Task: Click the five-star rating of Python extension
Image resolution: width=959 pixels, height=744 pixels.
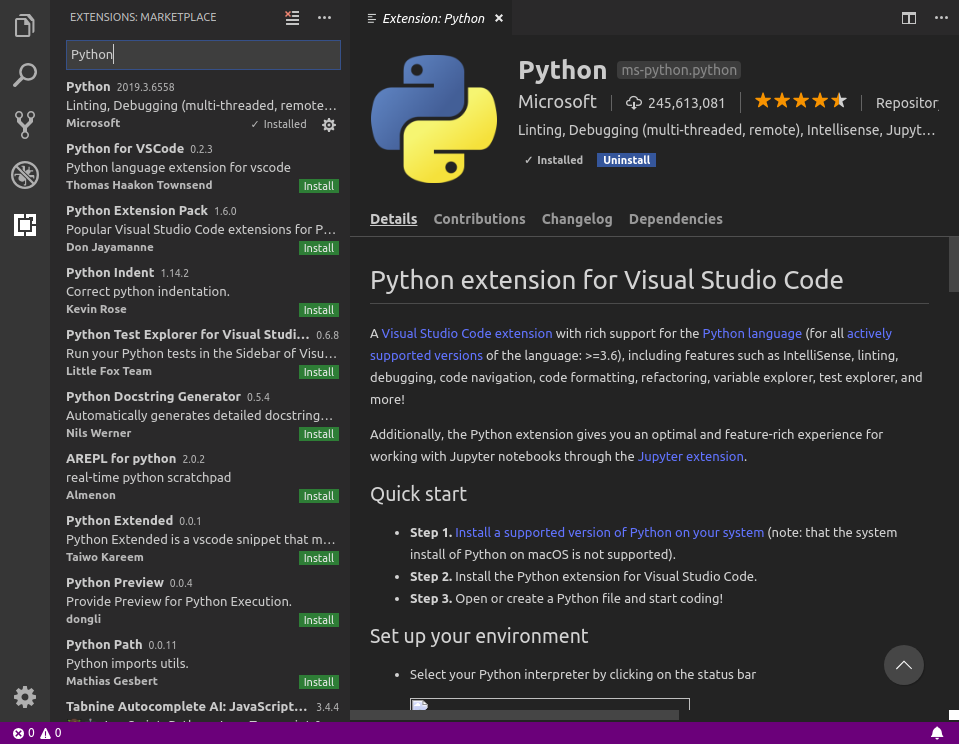Action: (800, 102)
